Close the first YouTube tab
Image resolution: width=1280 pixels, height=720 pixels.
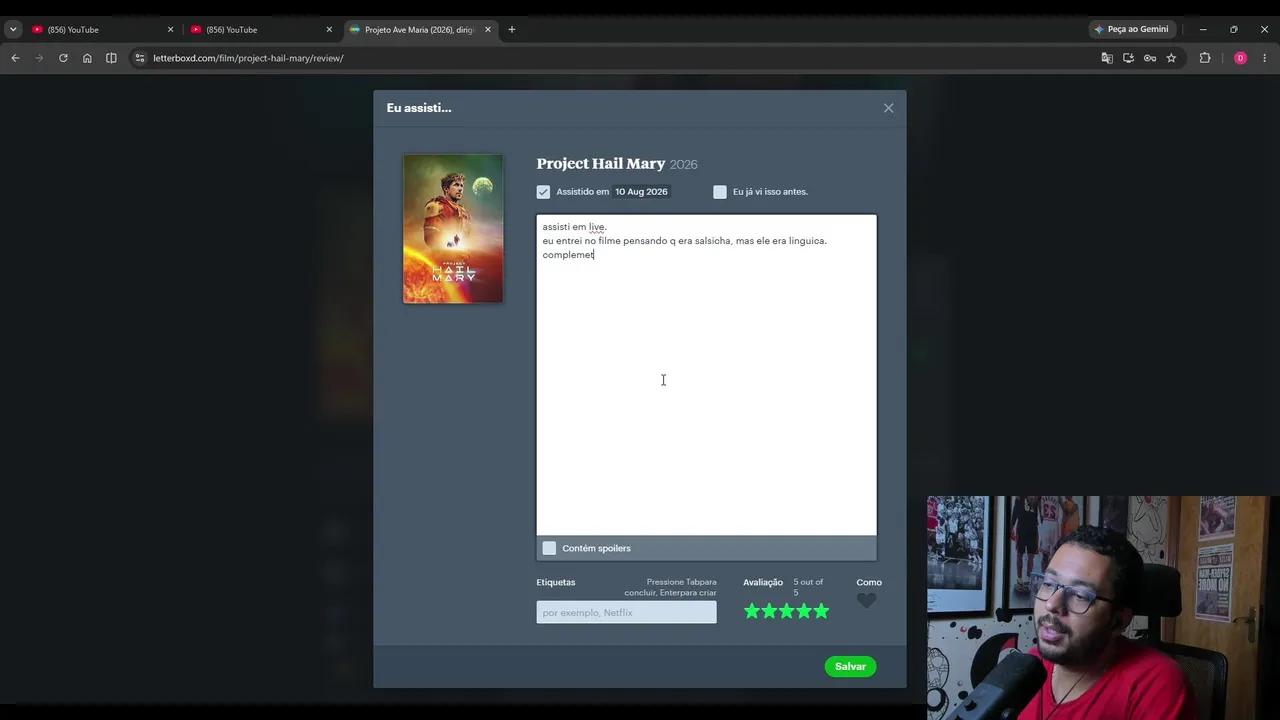170,29
